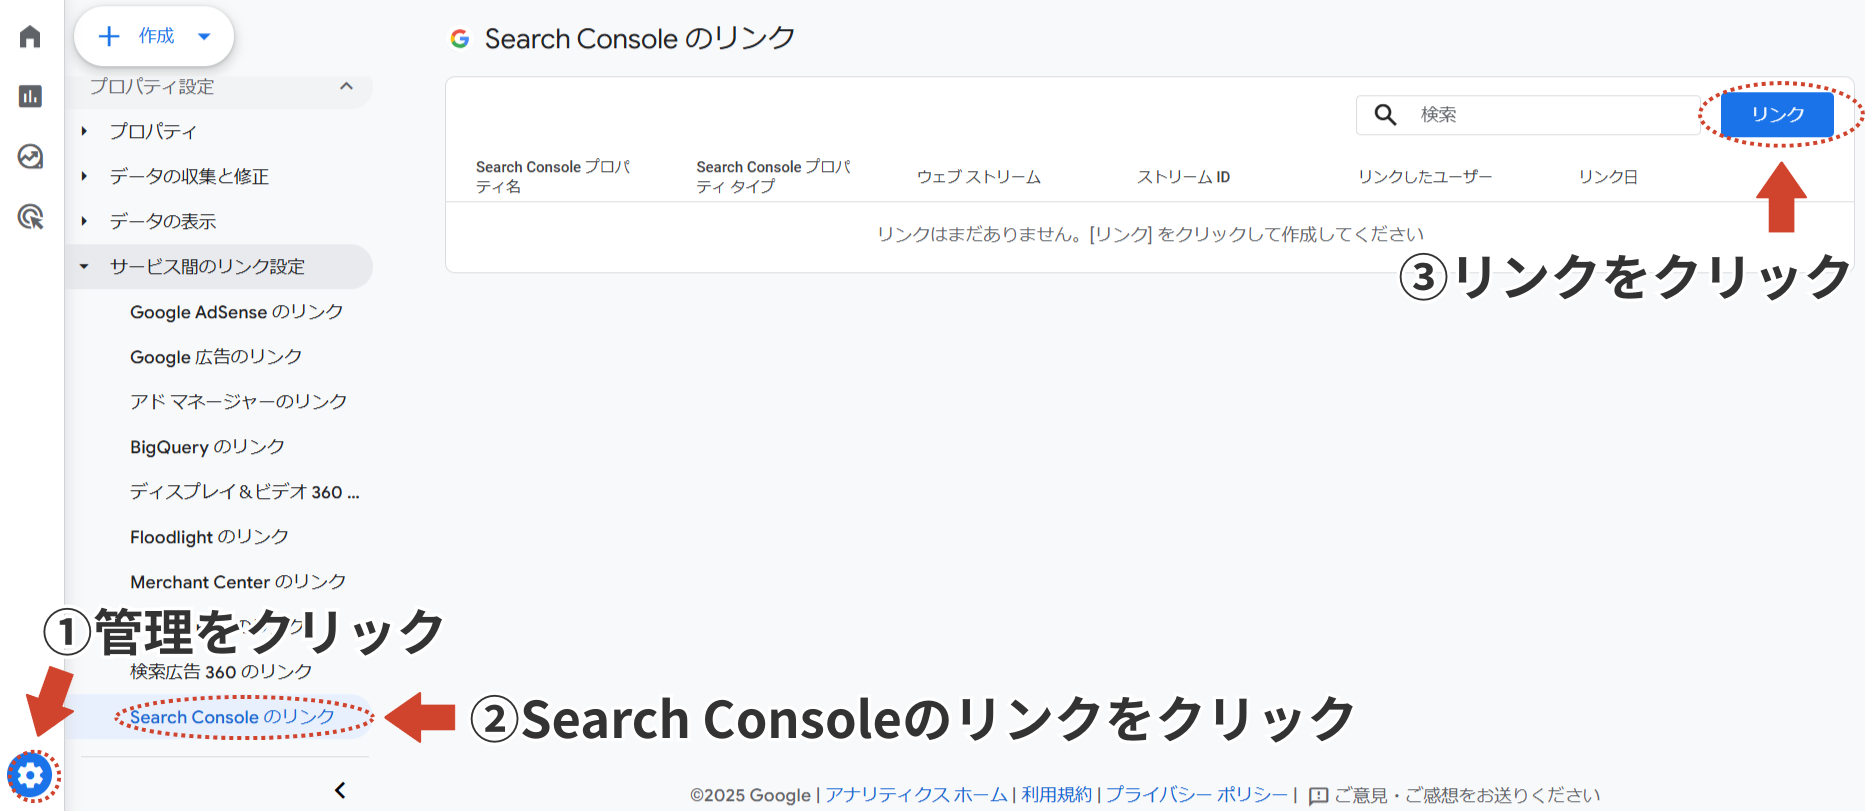Click the リンク日 column header
The height and width of the screenshot is (811, 1865).
coord(1608,177)
